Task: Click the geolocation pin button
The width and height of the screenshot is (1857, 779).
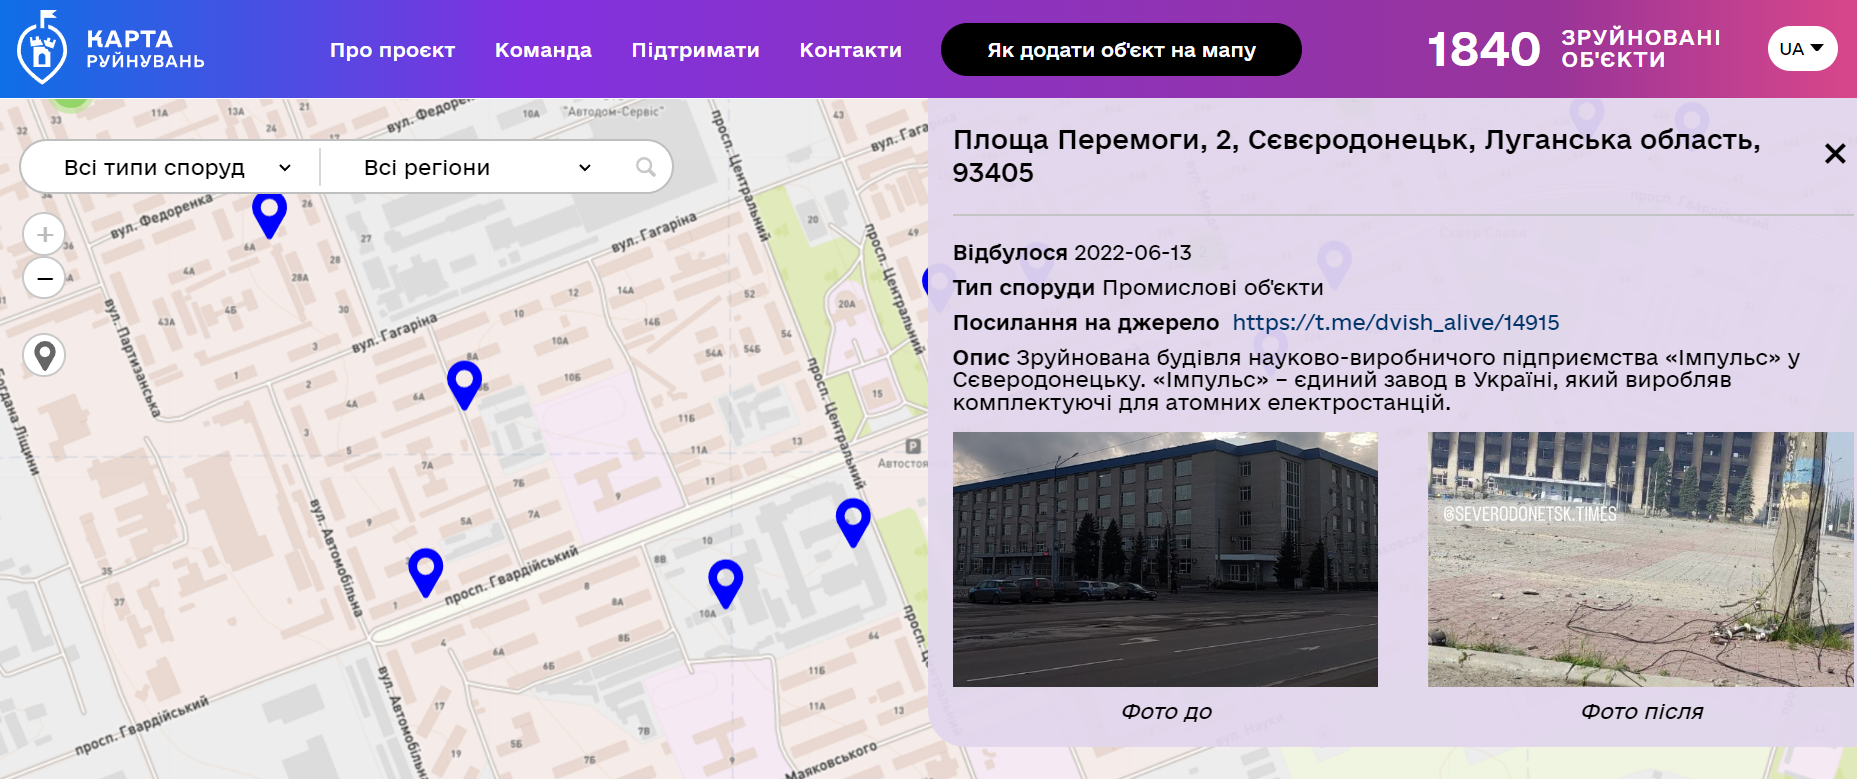Action: click(x=44, y=355)
